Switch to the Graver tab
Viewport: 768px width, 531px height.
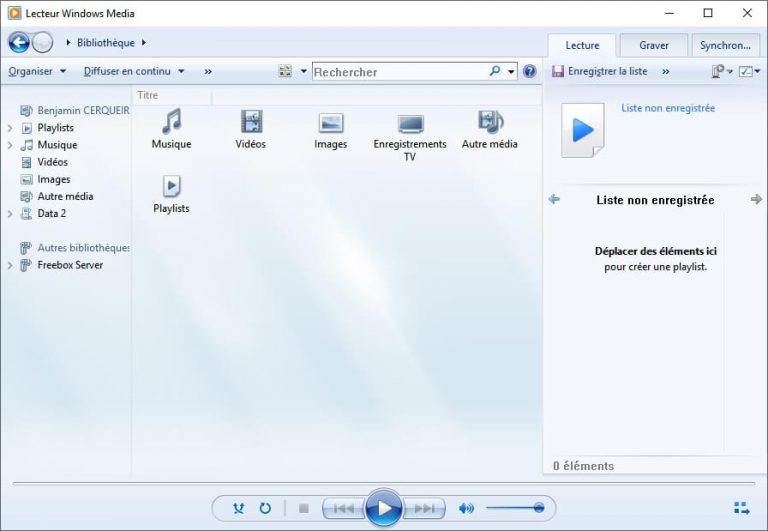coord(654,46)
